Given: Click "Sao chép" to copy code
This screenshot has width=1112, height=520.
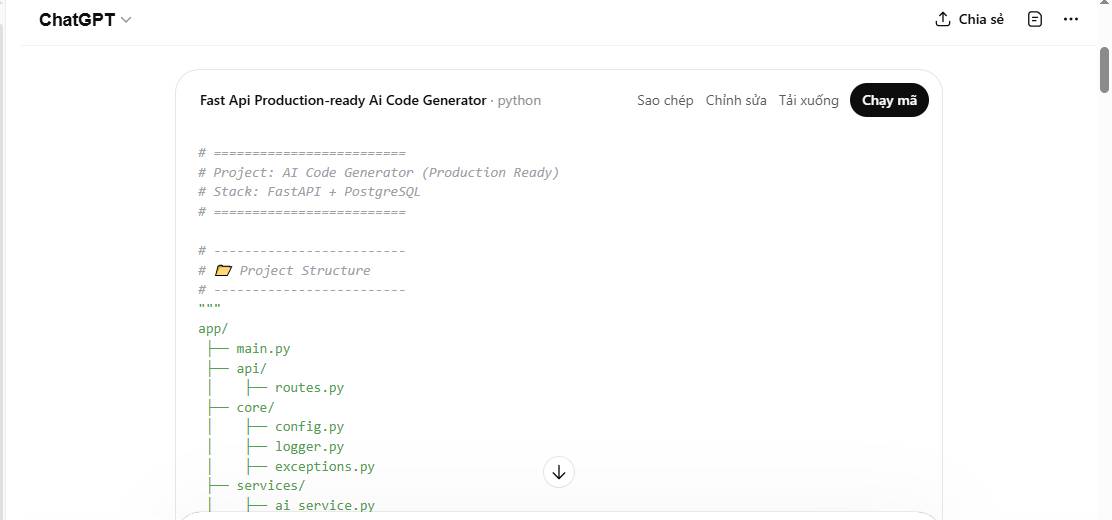Looking at the screenshot, I should [x=665, y=100].
